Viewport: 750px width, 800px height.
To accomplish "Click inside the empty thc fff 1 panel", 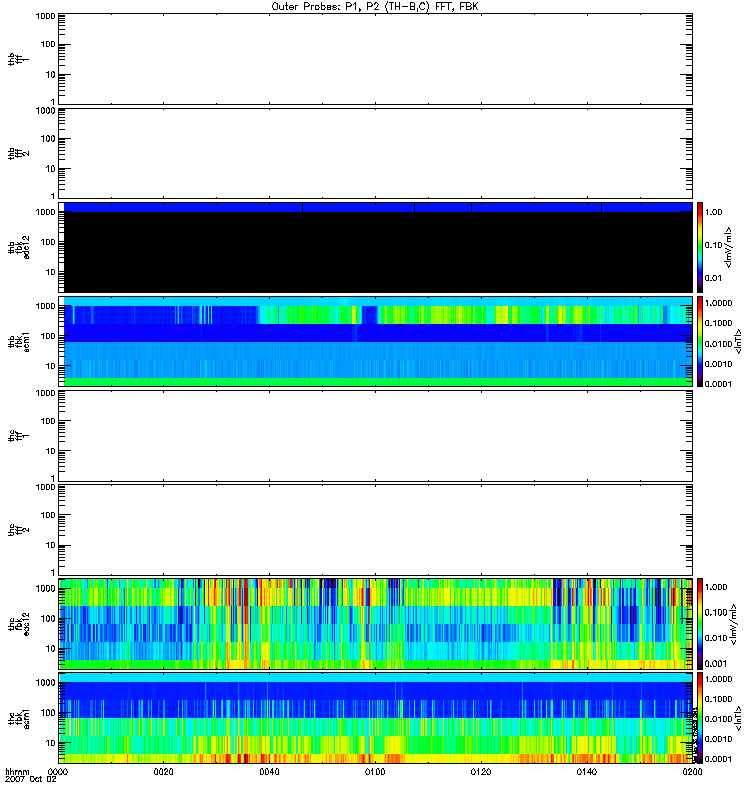I will click(375, 435).
